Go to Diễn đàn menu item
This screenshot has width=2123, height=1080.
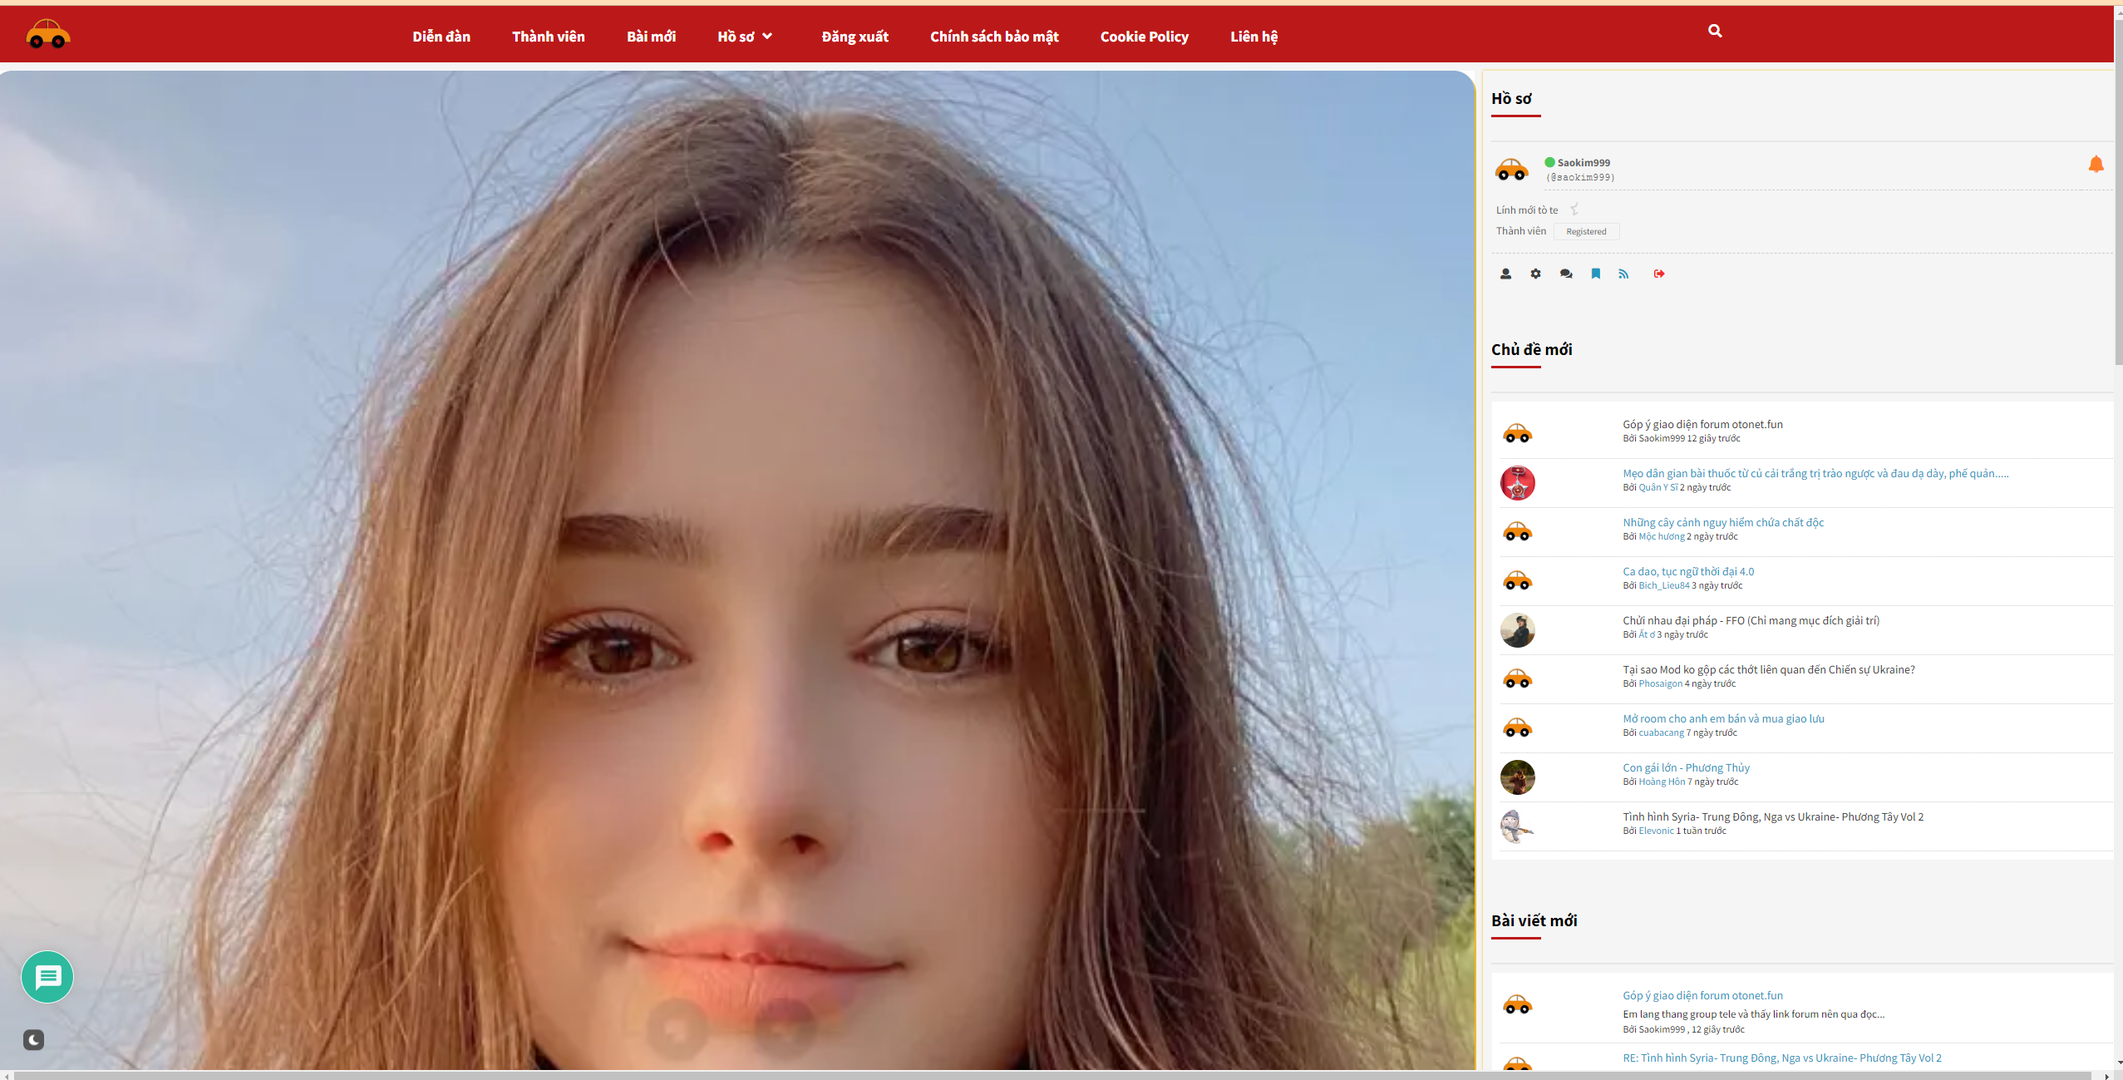441,37
